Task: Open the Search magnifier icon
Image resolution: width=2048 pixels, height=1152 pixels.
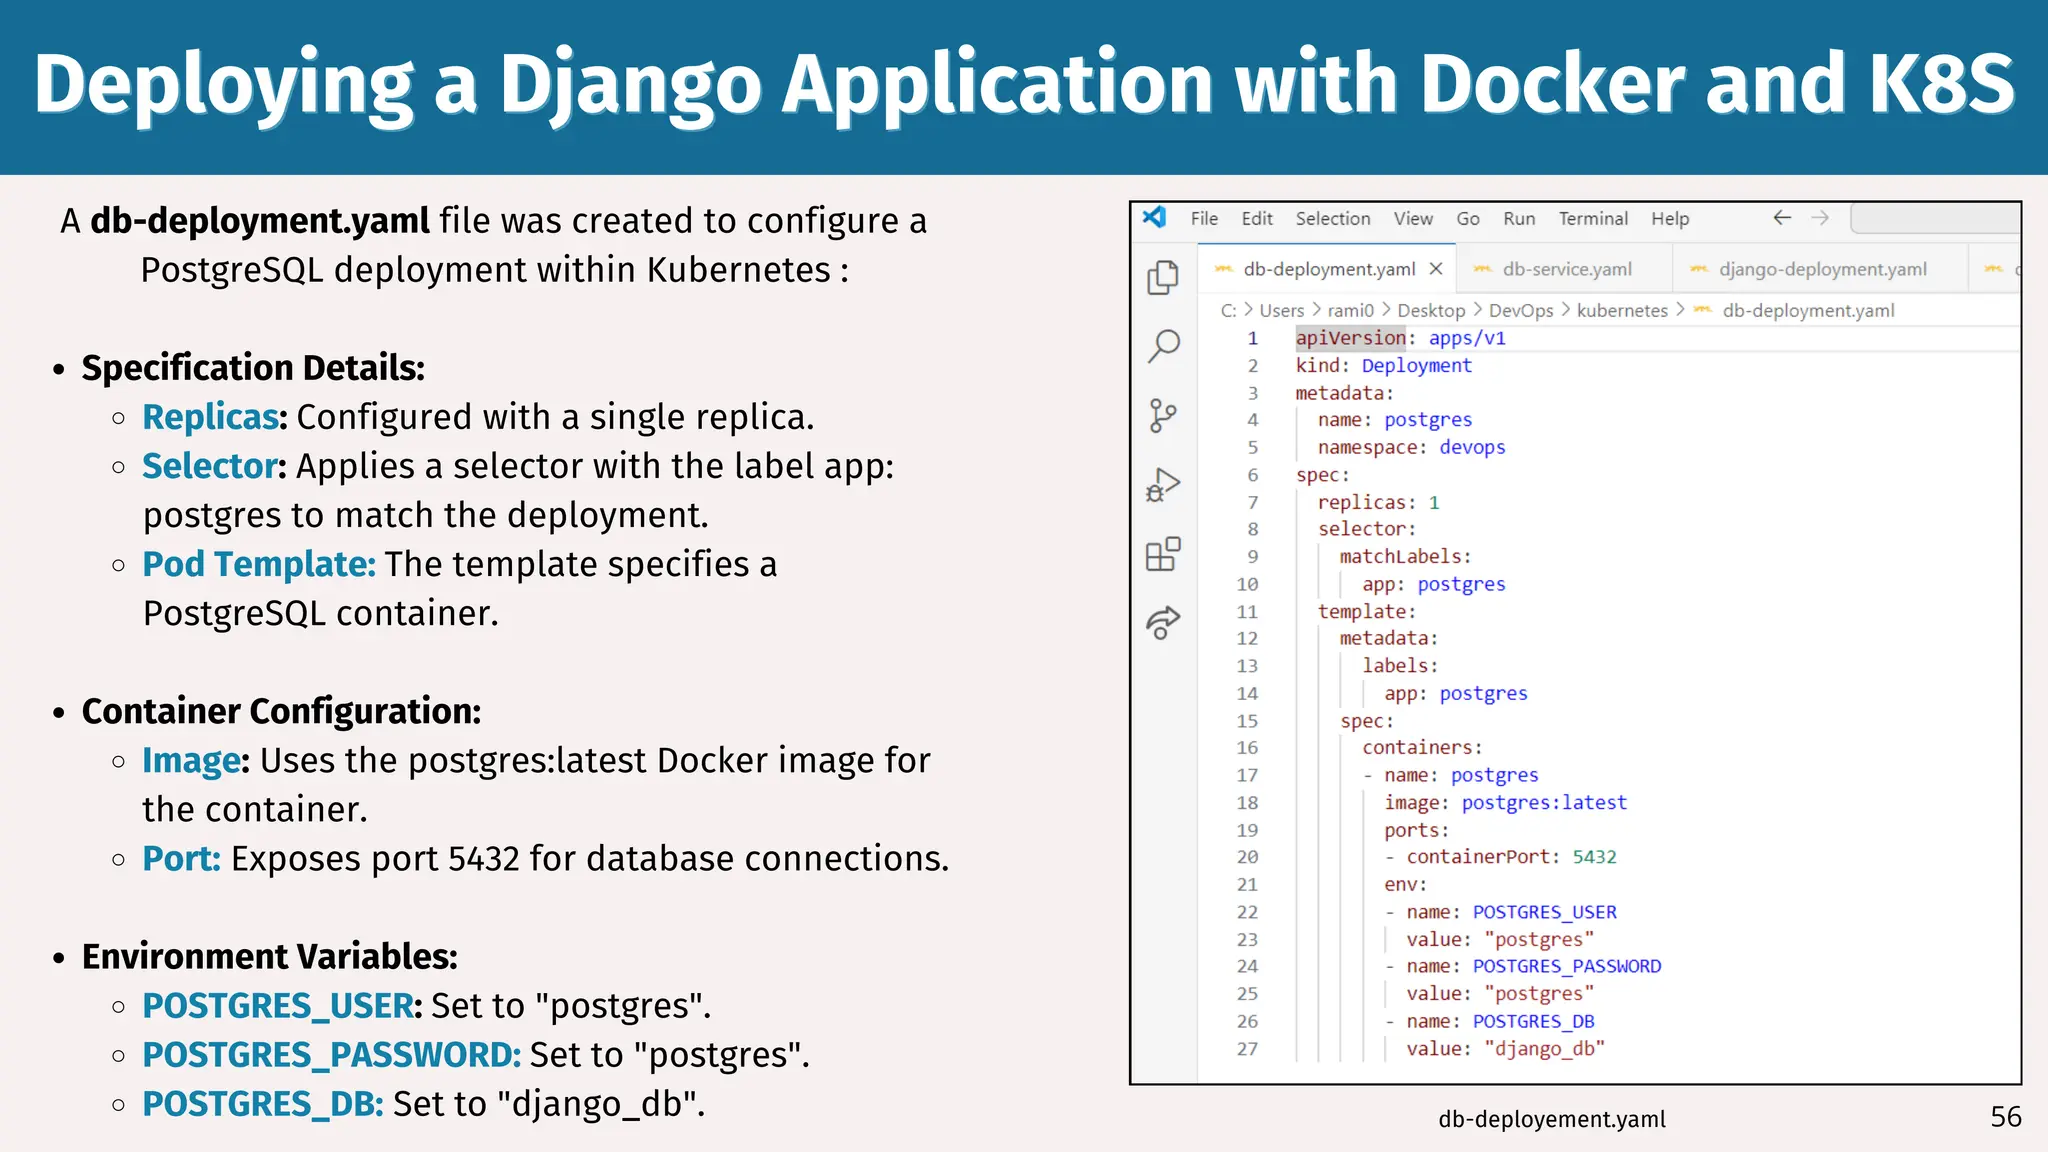Action: [1163, 346]
